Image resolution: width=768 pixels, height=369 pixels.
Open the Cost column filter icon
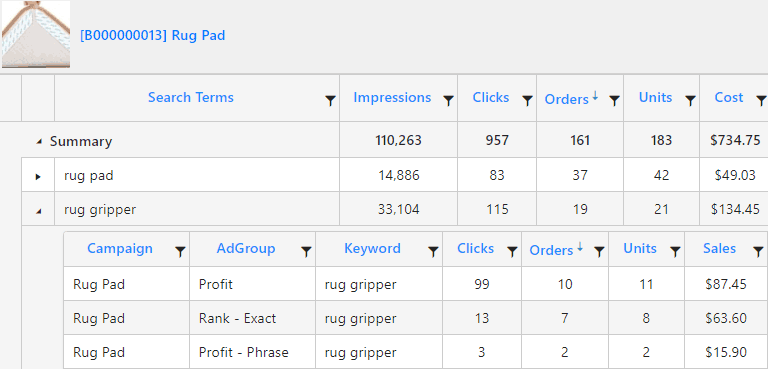tap(761, 101)
